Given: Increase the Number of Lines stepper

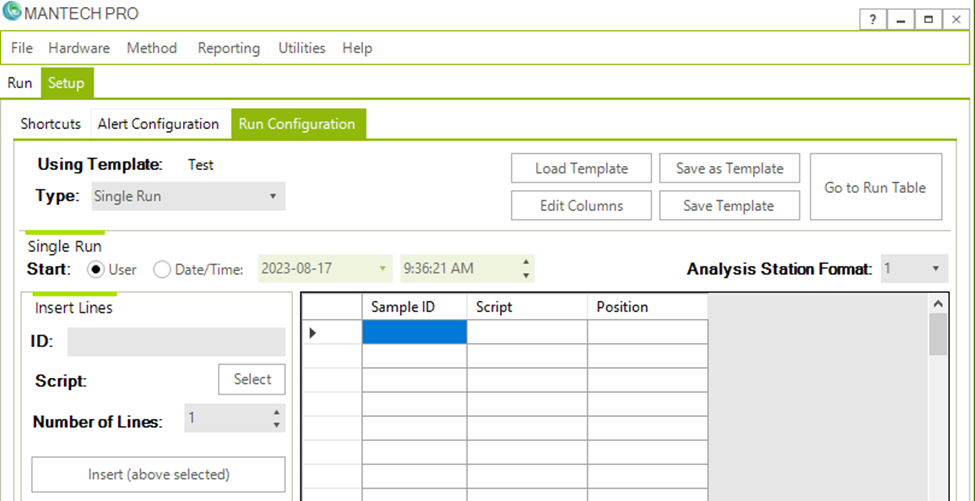Looking at the screenshot, I should coord(276,413).
